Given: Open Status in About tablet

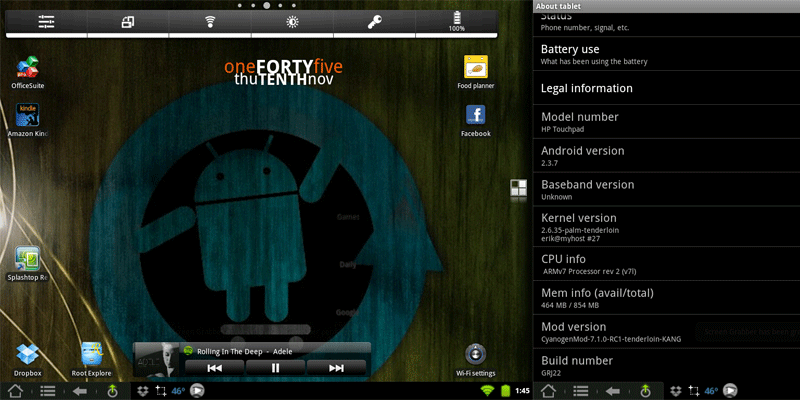Looking at the screenshot, I should tap(666, 24).
